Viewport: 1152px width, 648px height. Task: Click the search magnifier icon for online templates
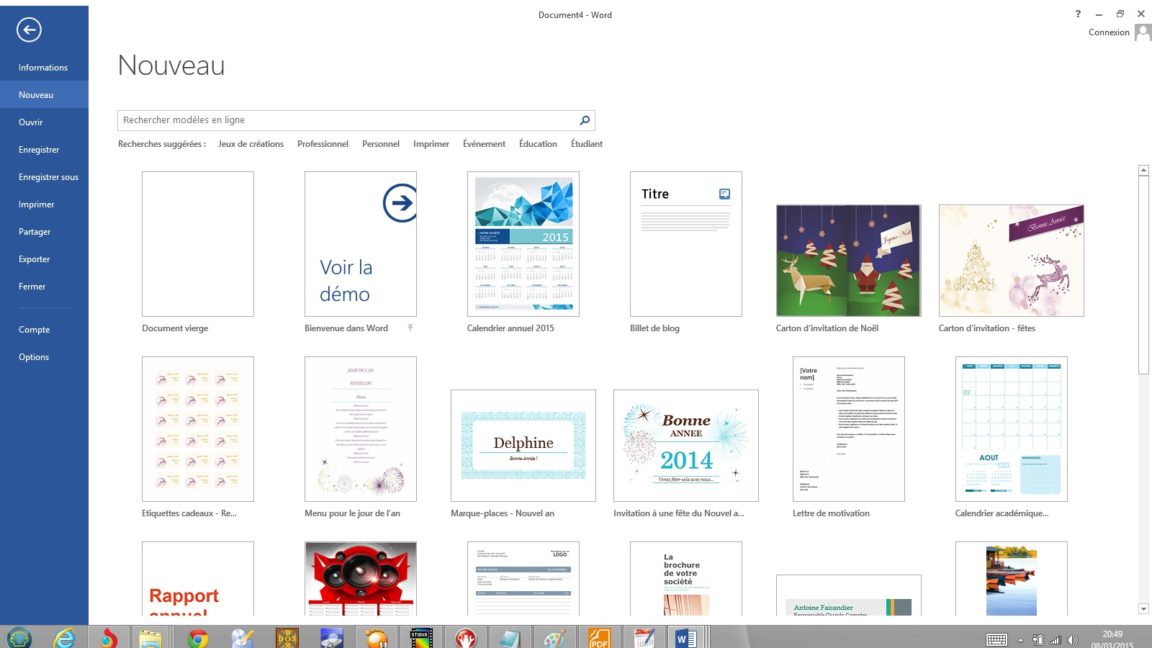(585, 120)
